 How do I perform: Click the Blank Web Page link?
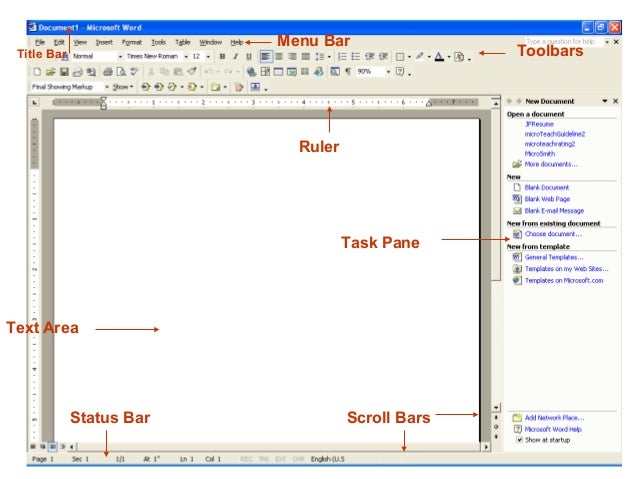click(x=547, y=199)
